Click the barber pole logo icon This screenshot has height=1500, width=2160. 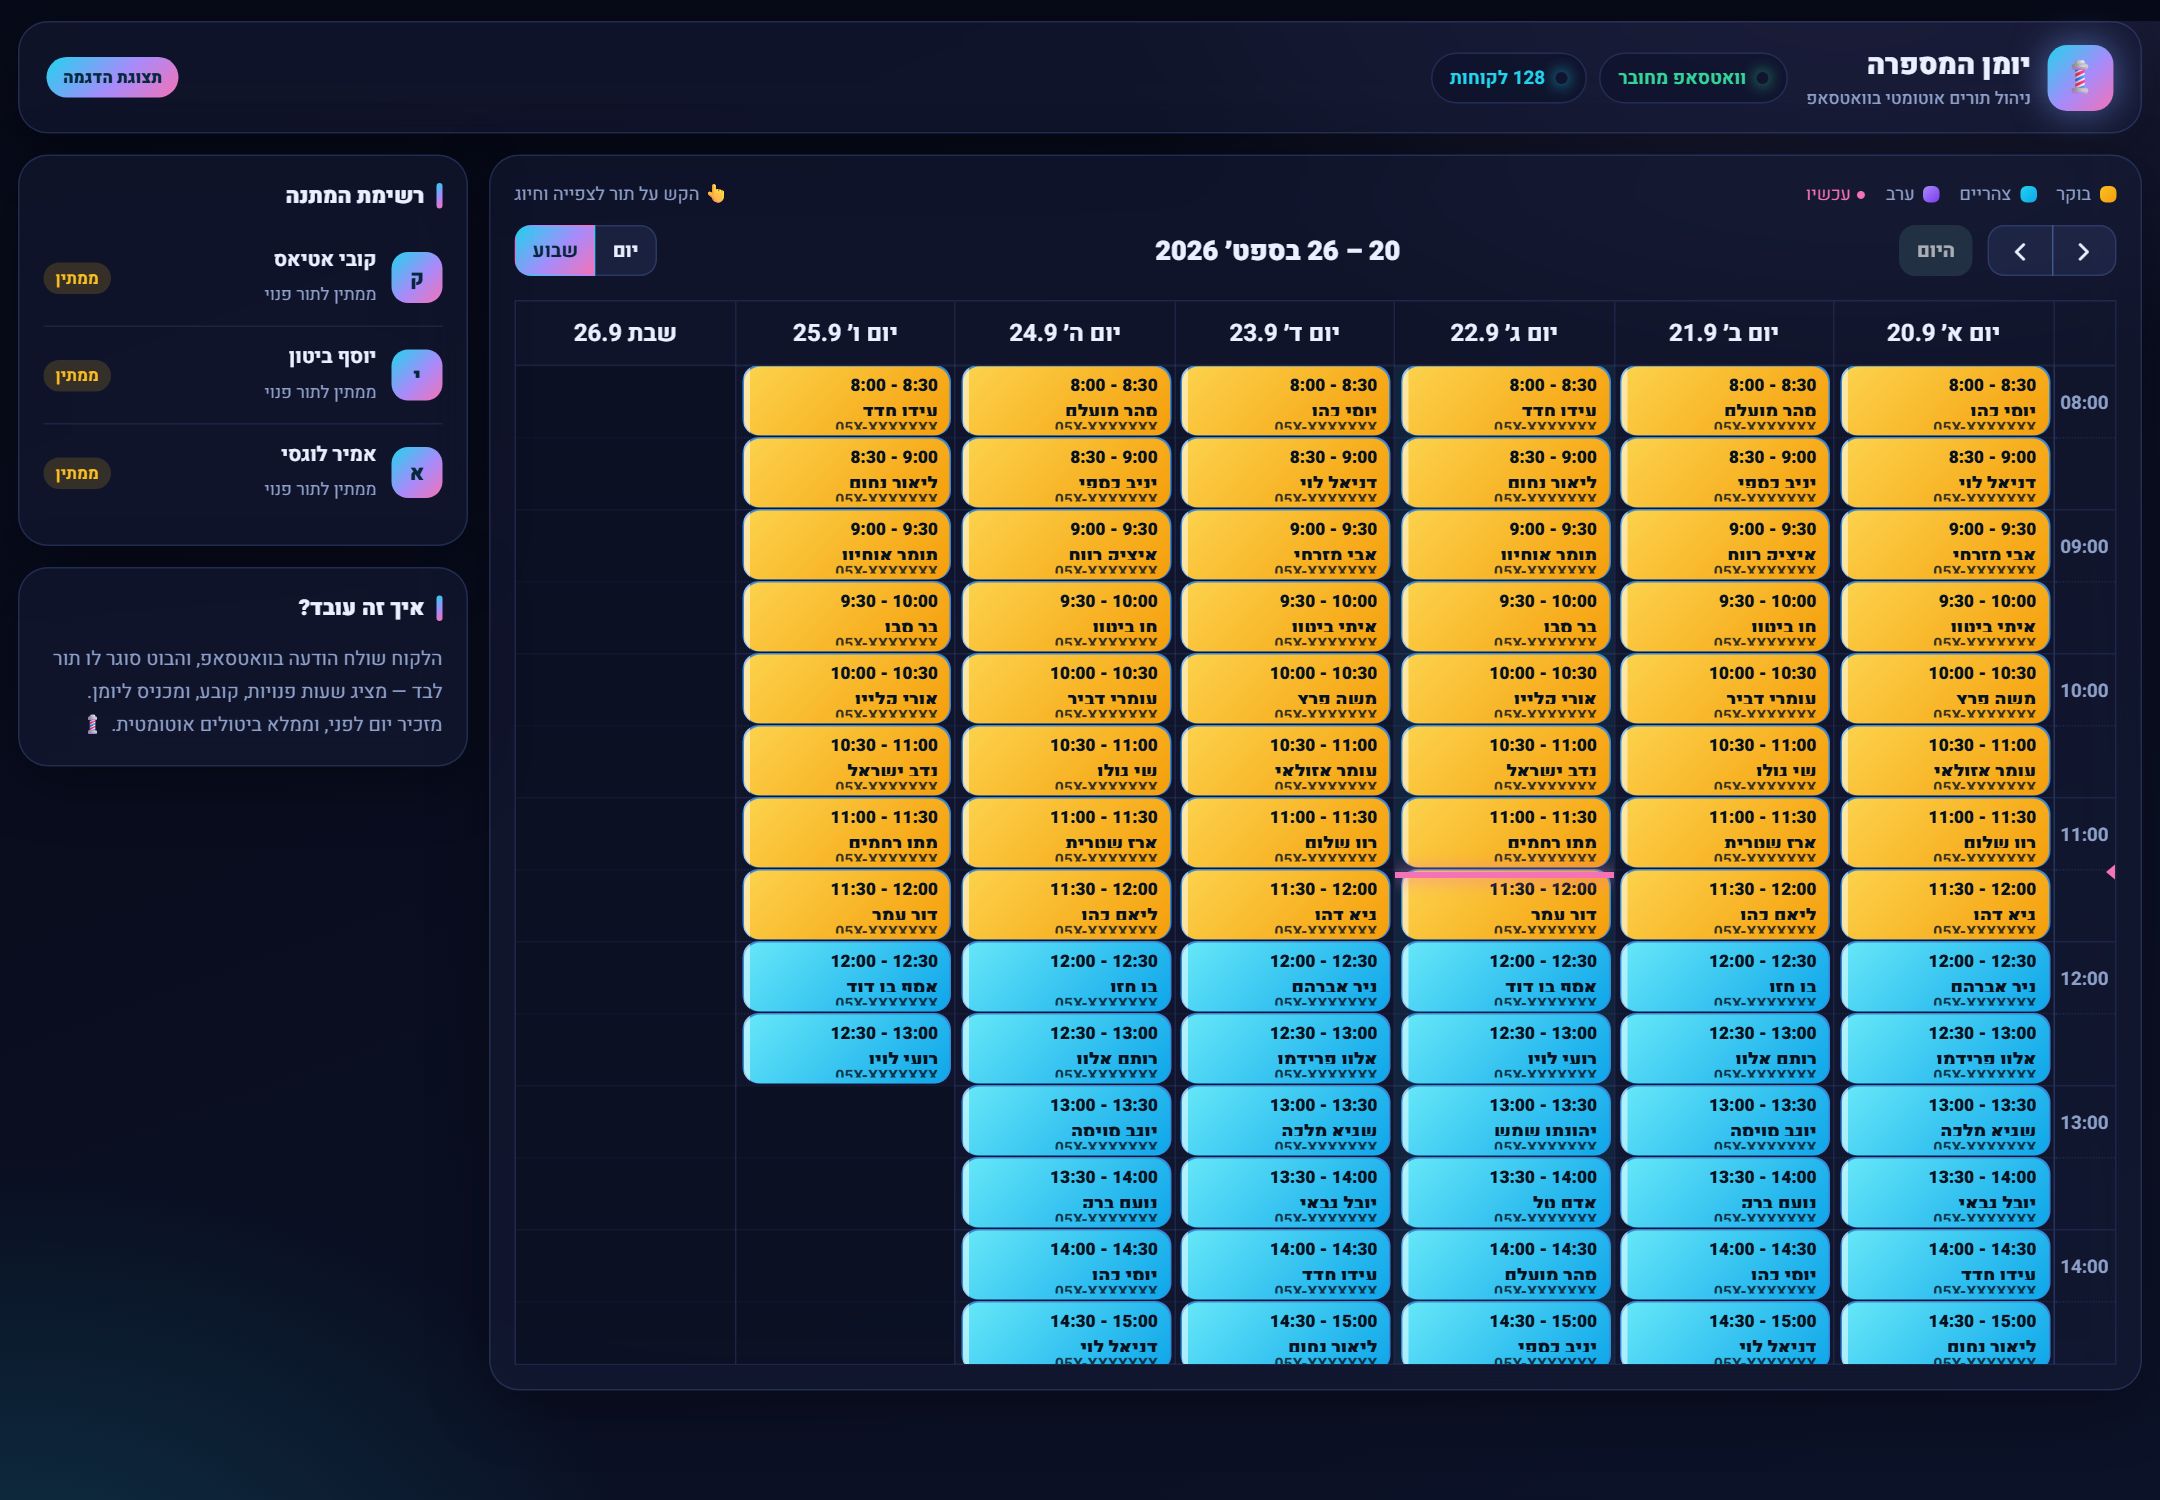[2080, 78]
